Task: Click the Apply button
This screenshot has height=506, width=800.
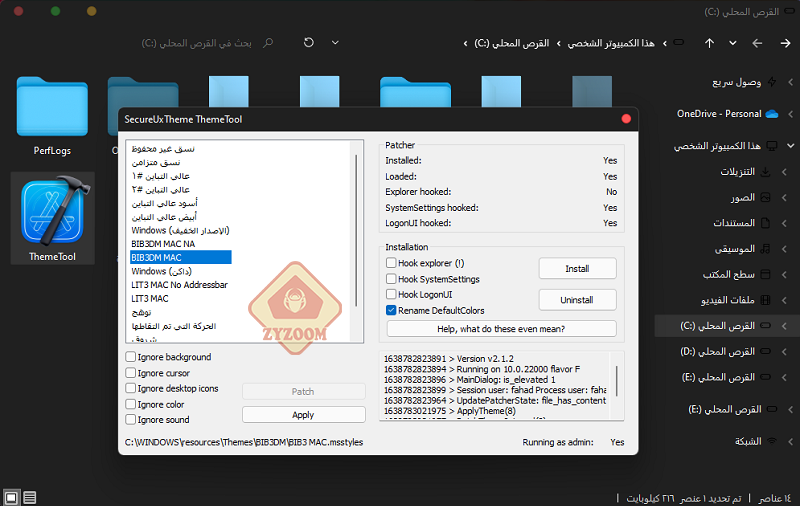Action: click(x=304, y=415)
